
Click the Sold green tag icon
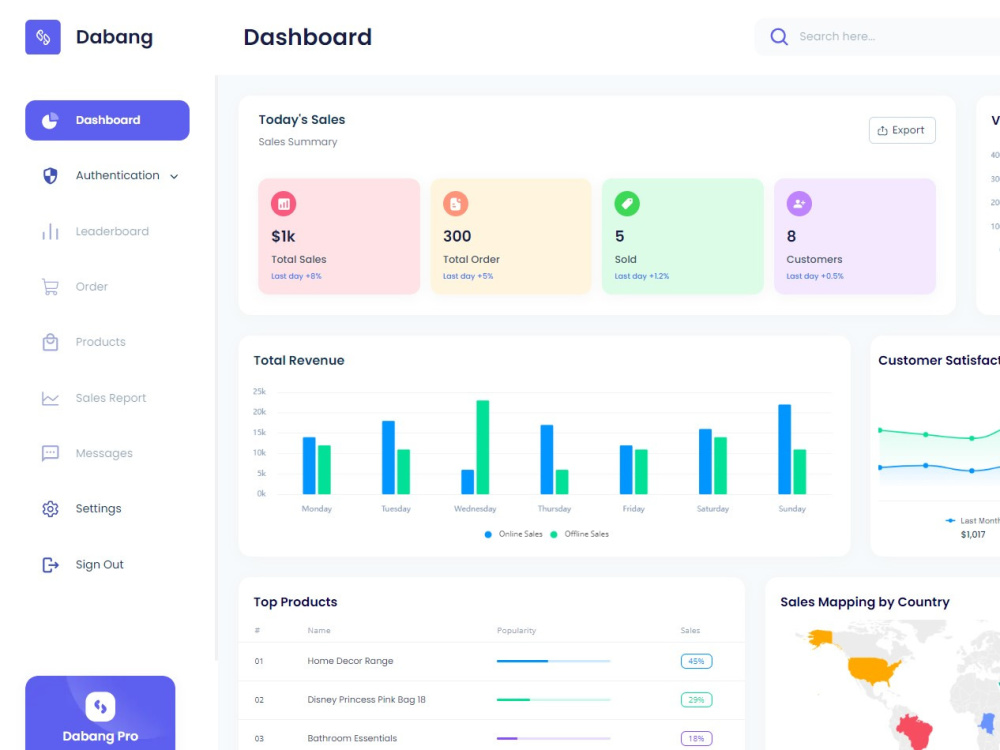tap(627, 204)
